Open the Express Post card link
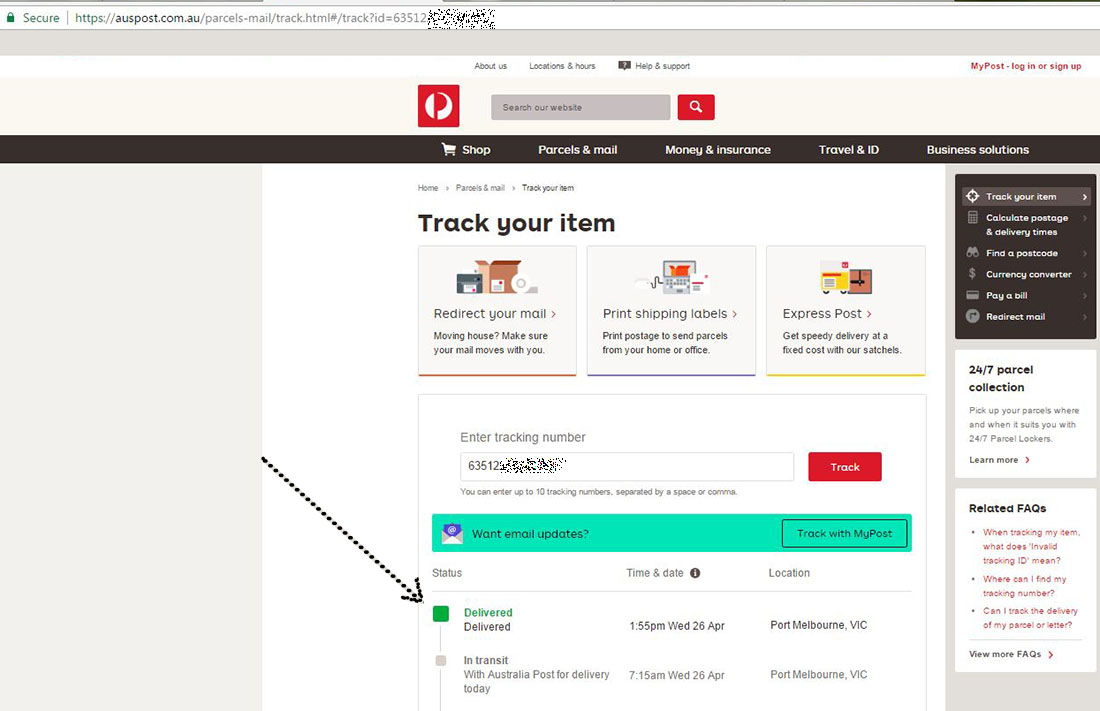Viewport: 1100px width, 711px height. click(x=827, y=314)
